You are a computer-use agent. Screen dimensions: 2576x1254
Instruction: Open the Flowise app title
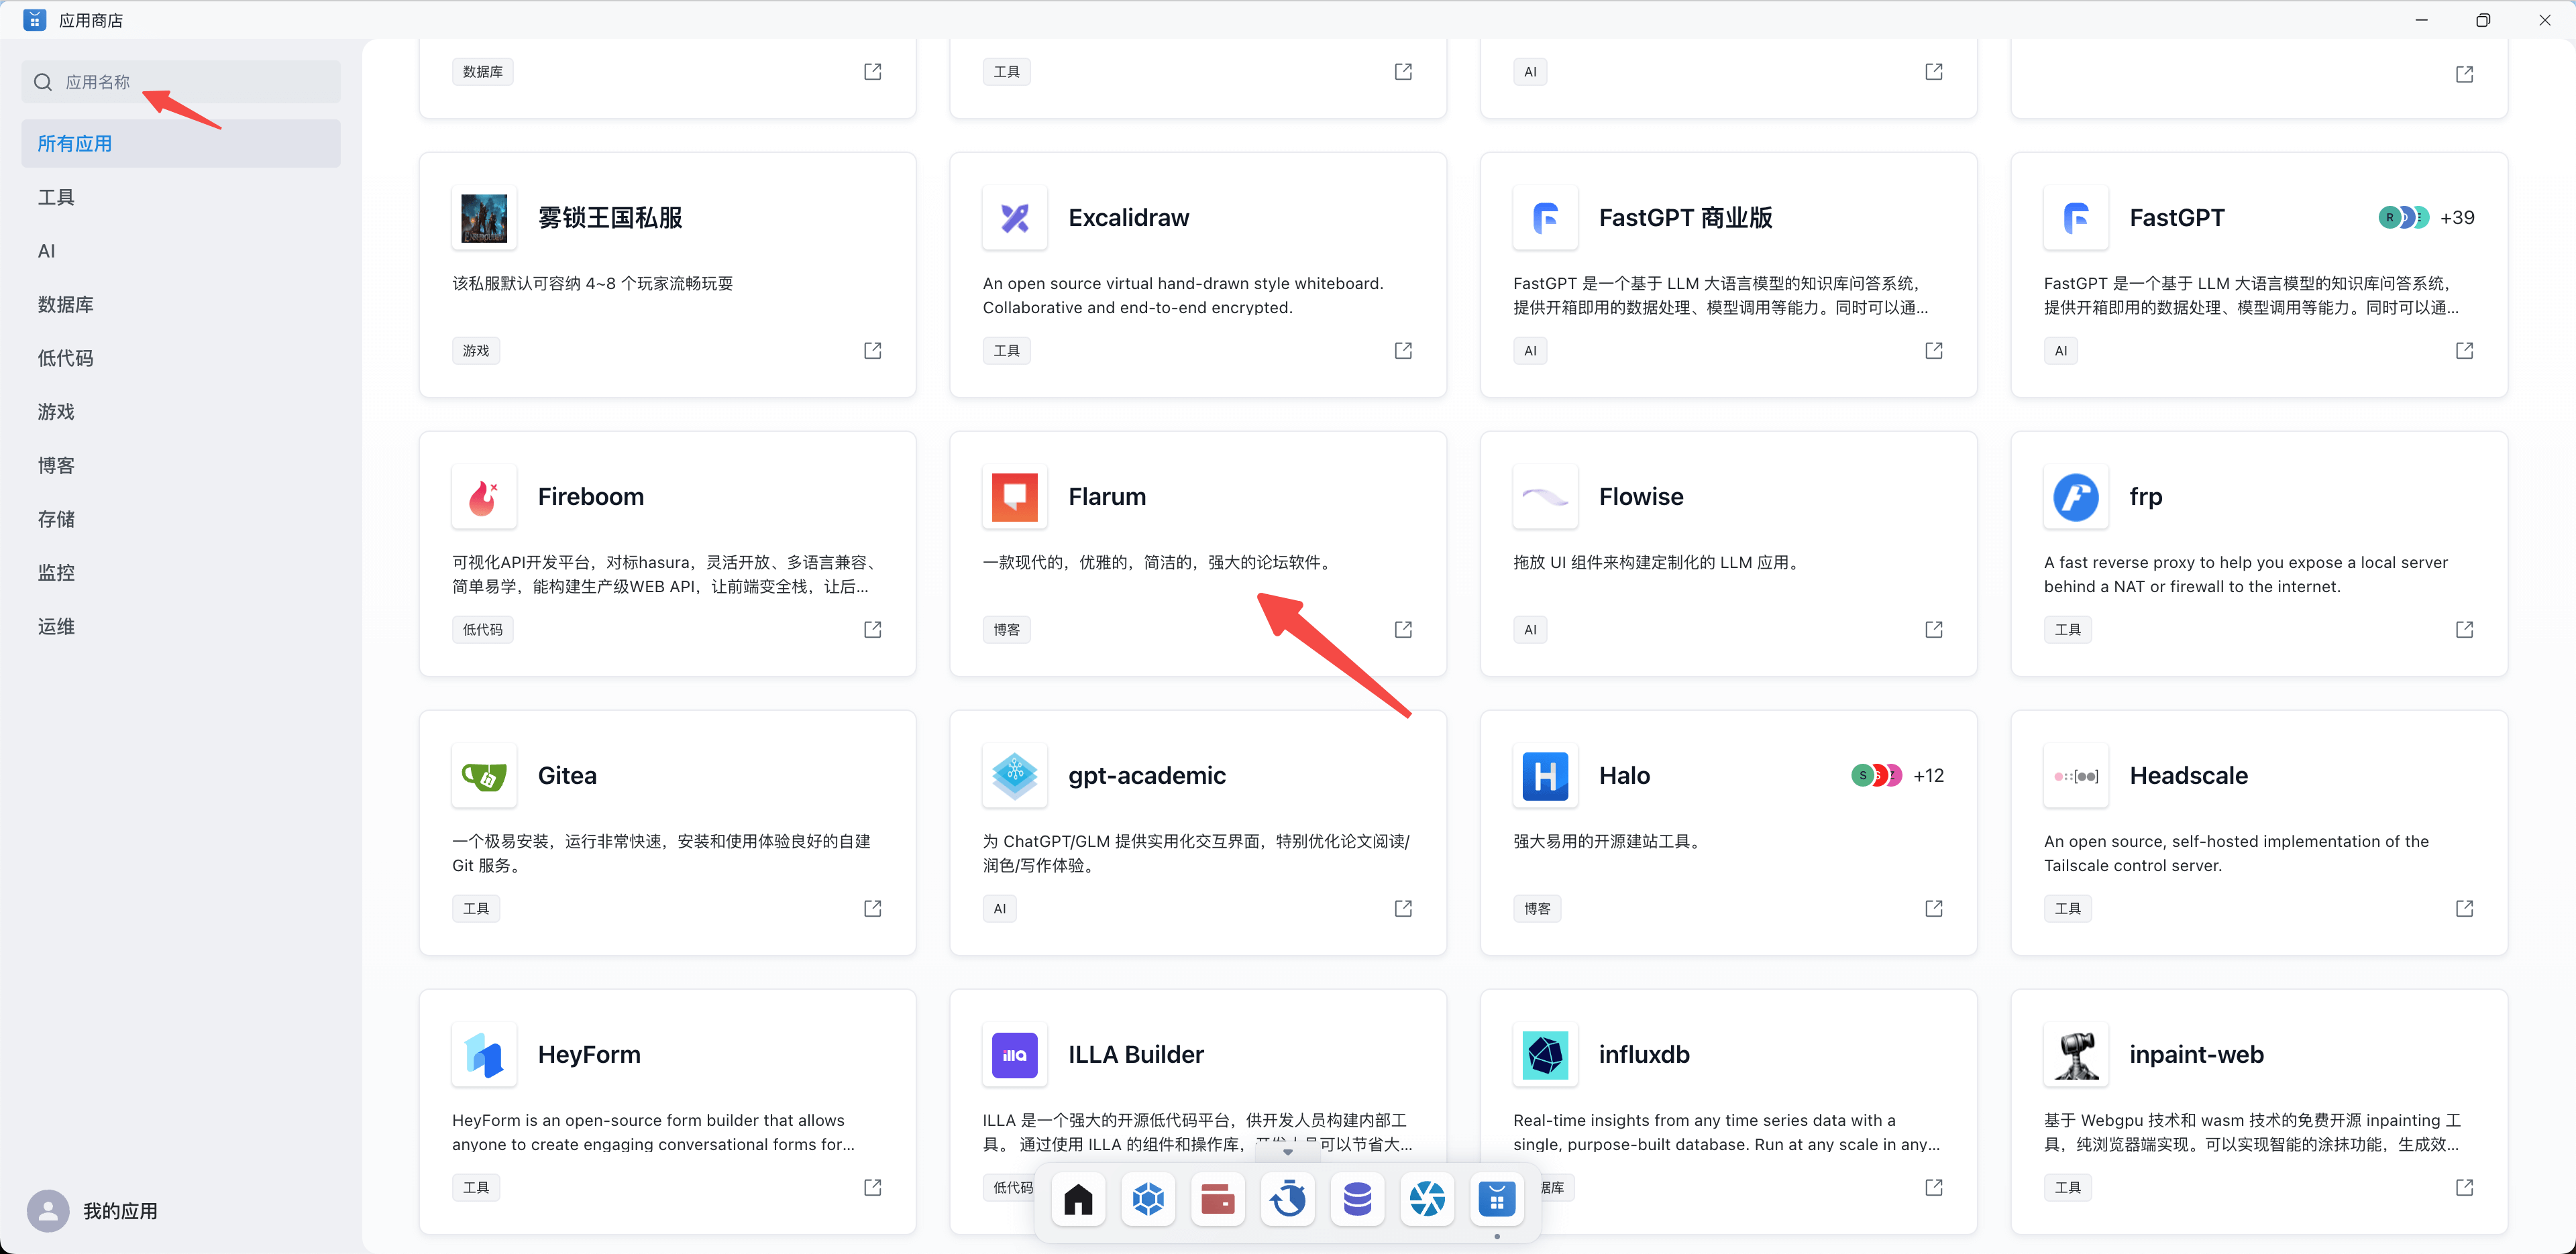pyautogui.click(x=1641, y=497)
